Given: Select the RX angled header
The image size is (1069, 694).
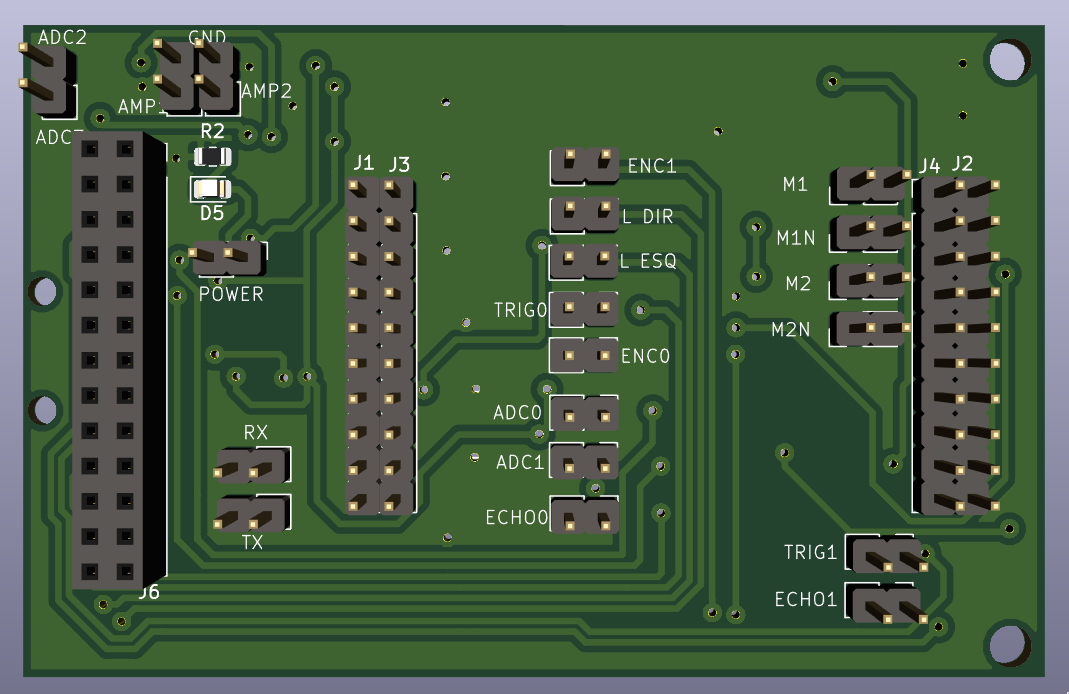Looking at the screenshot, I should 253,465.
